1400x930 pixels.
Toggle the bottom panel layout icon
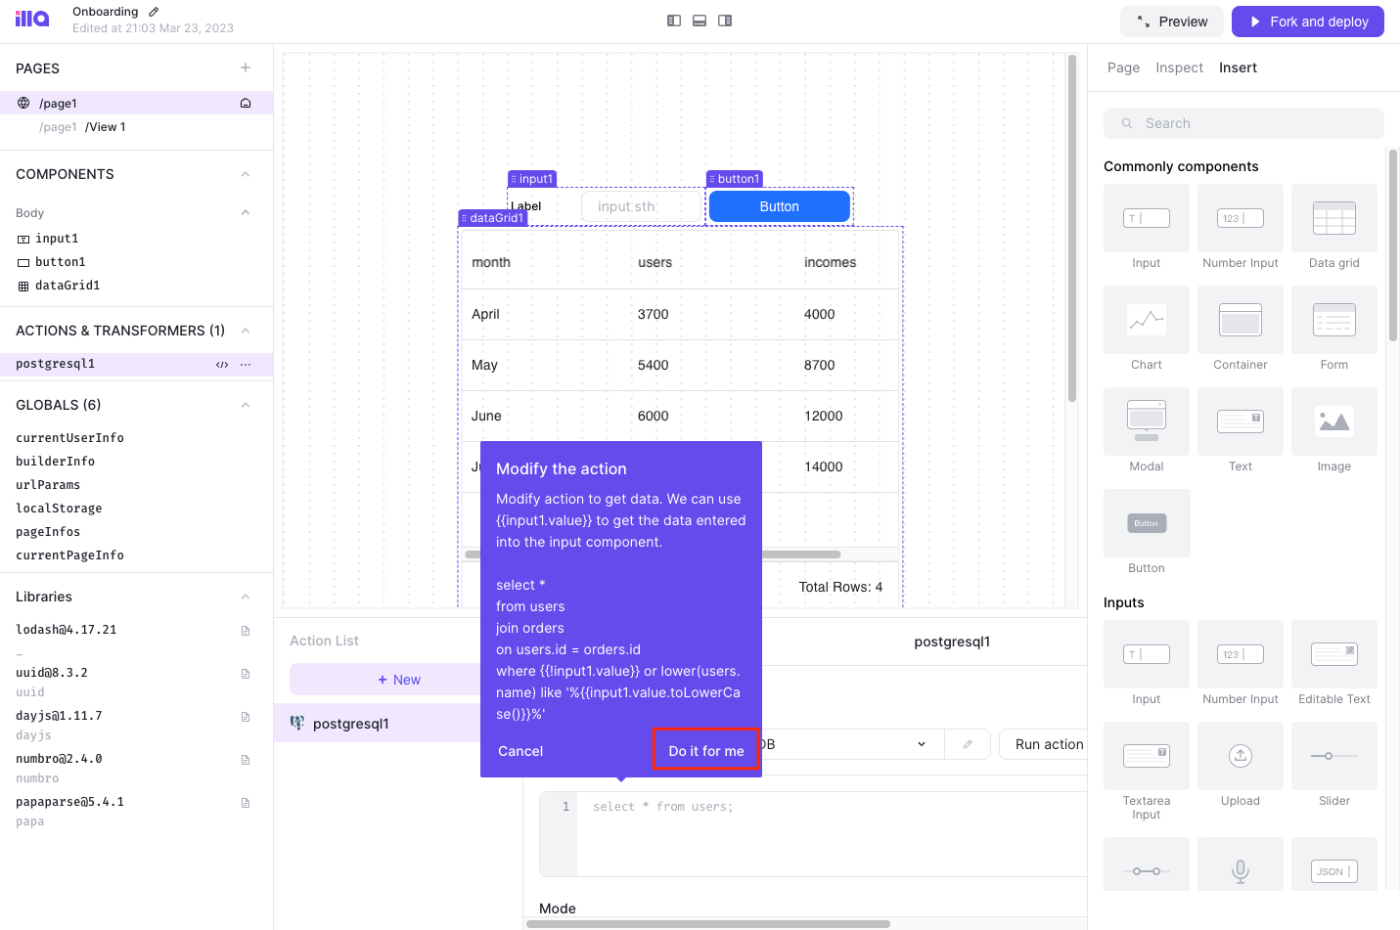tap(700, 20)
